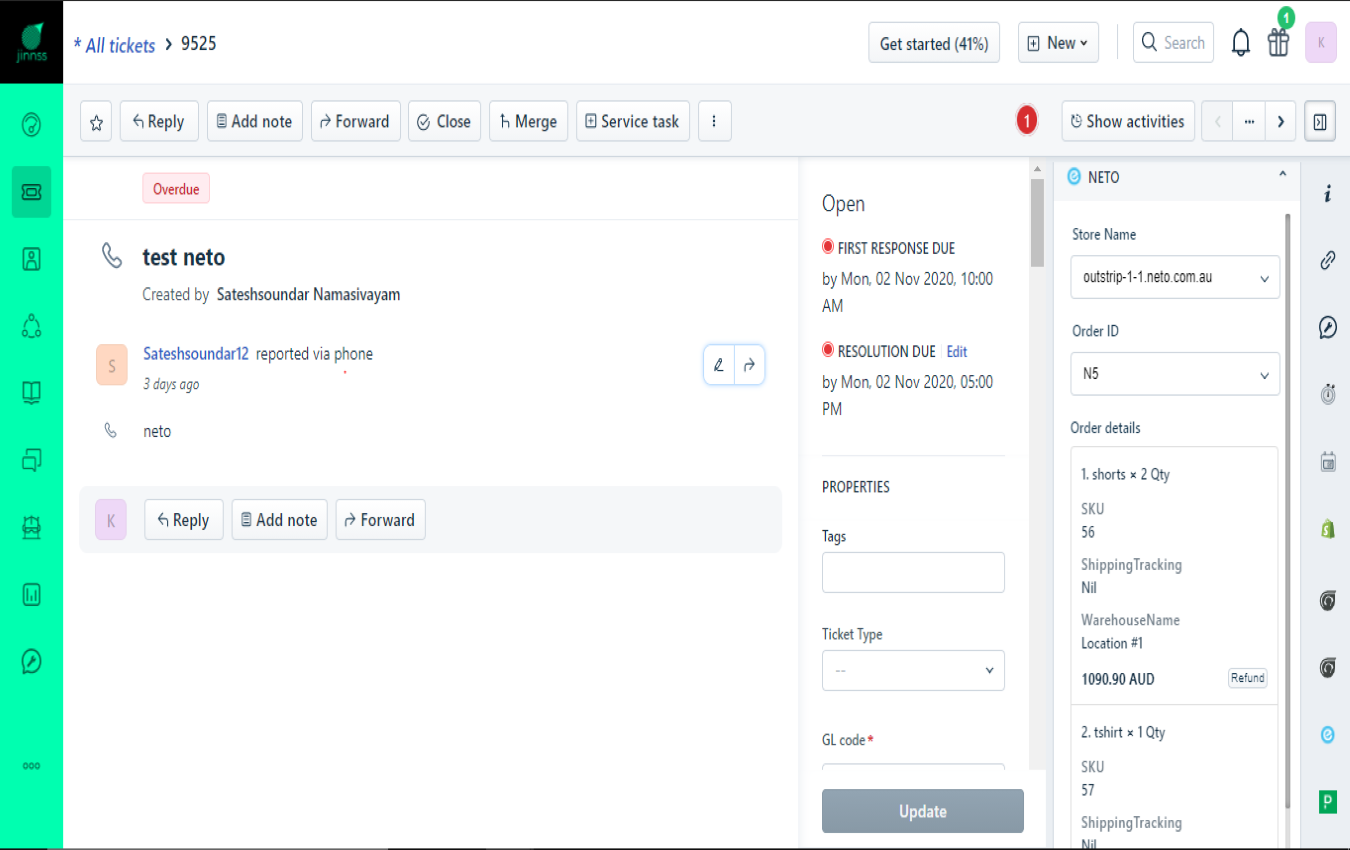Viewport: 1350px width, 850px height.
Task: Open the Order ID dropdown
Action: (1175, 373)
